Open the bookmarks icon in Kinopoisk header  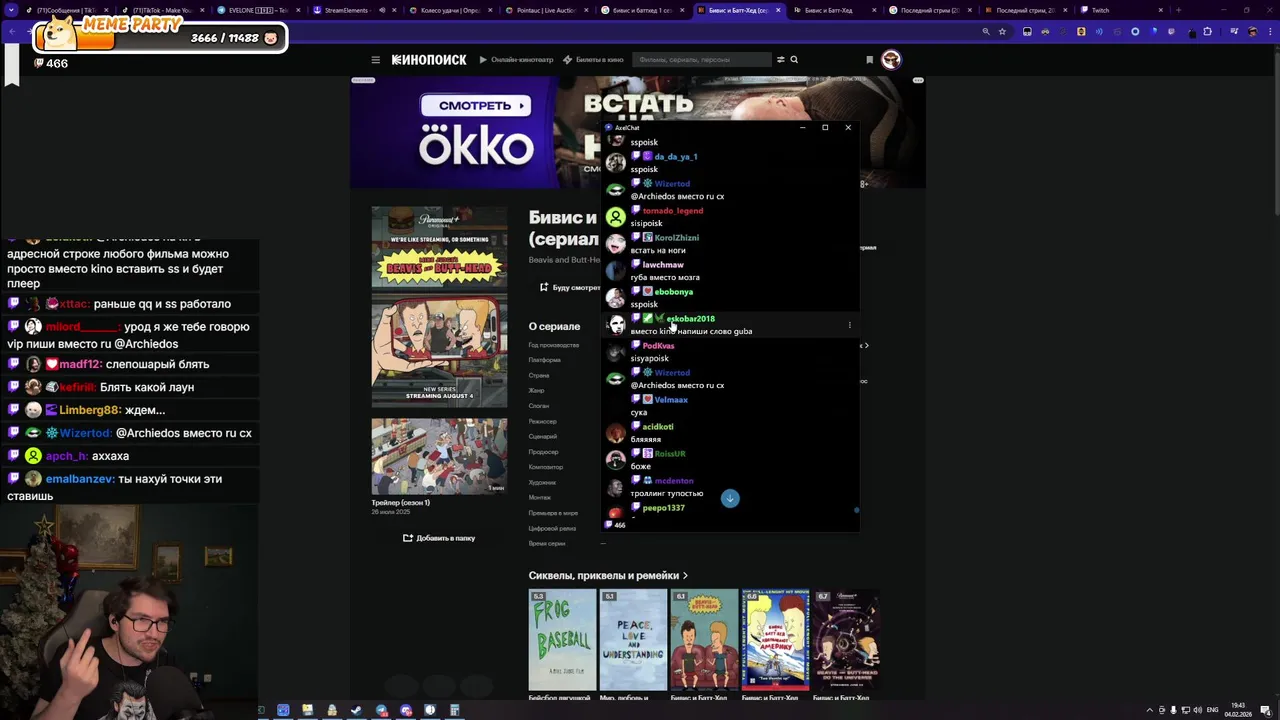[x=869, y=60]
